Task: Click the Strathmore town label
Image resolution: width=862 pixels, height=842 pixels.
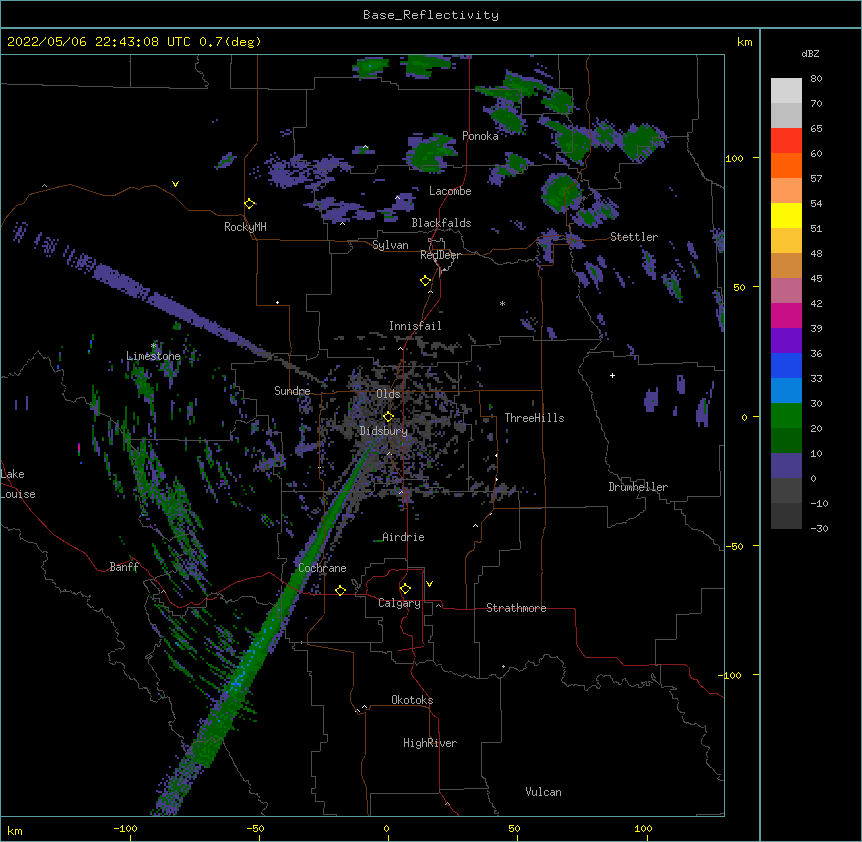Action: pos(516,608)
